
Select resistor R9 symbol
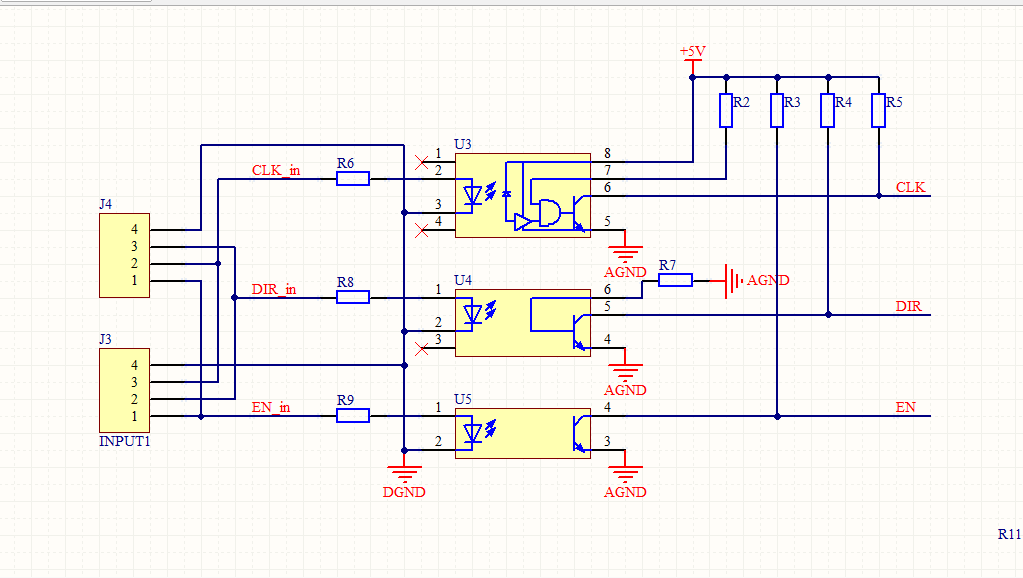(353, 416)
